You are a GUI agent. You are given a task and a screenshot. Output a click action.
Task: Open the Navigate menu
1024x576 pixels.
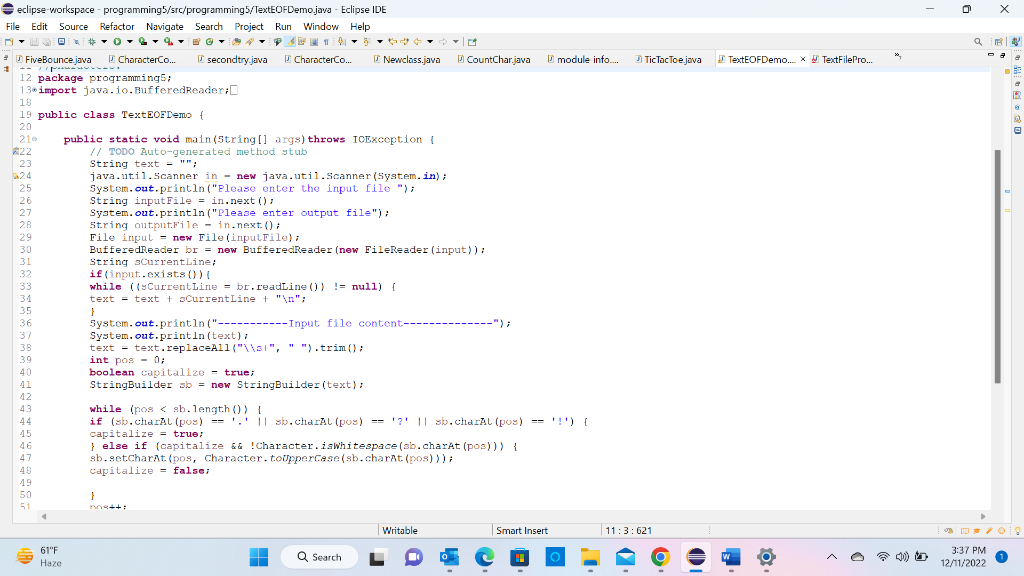[x=165, y=27]
